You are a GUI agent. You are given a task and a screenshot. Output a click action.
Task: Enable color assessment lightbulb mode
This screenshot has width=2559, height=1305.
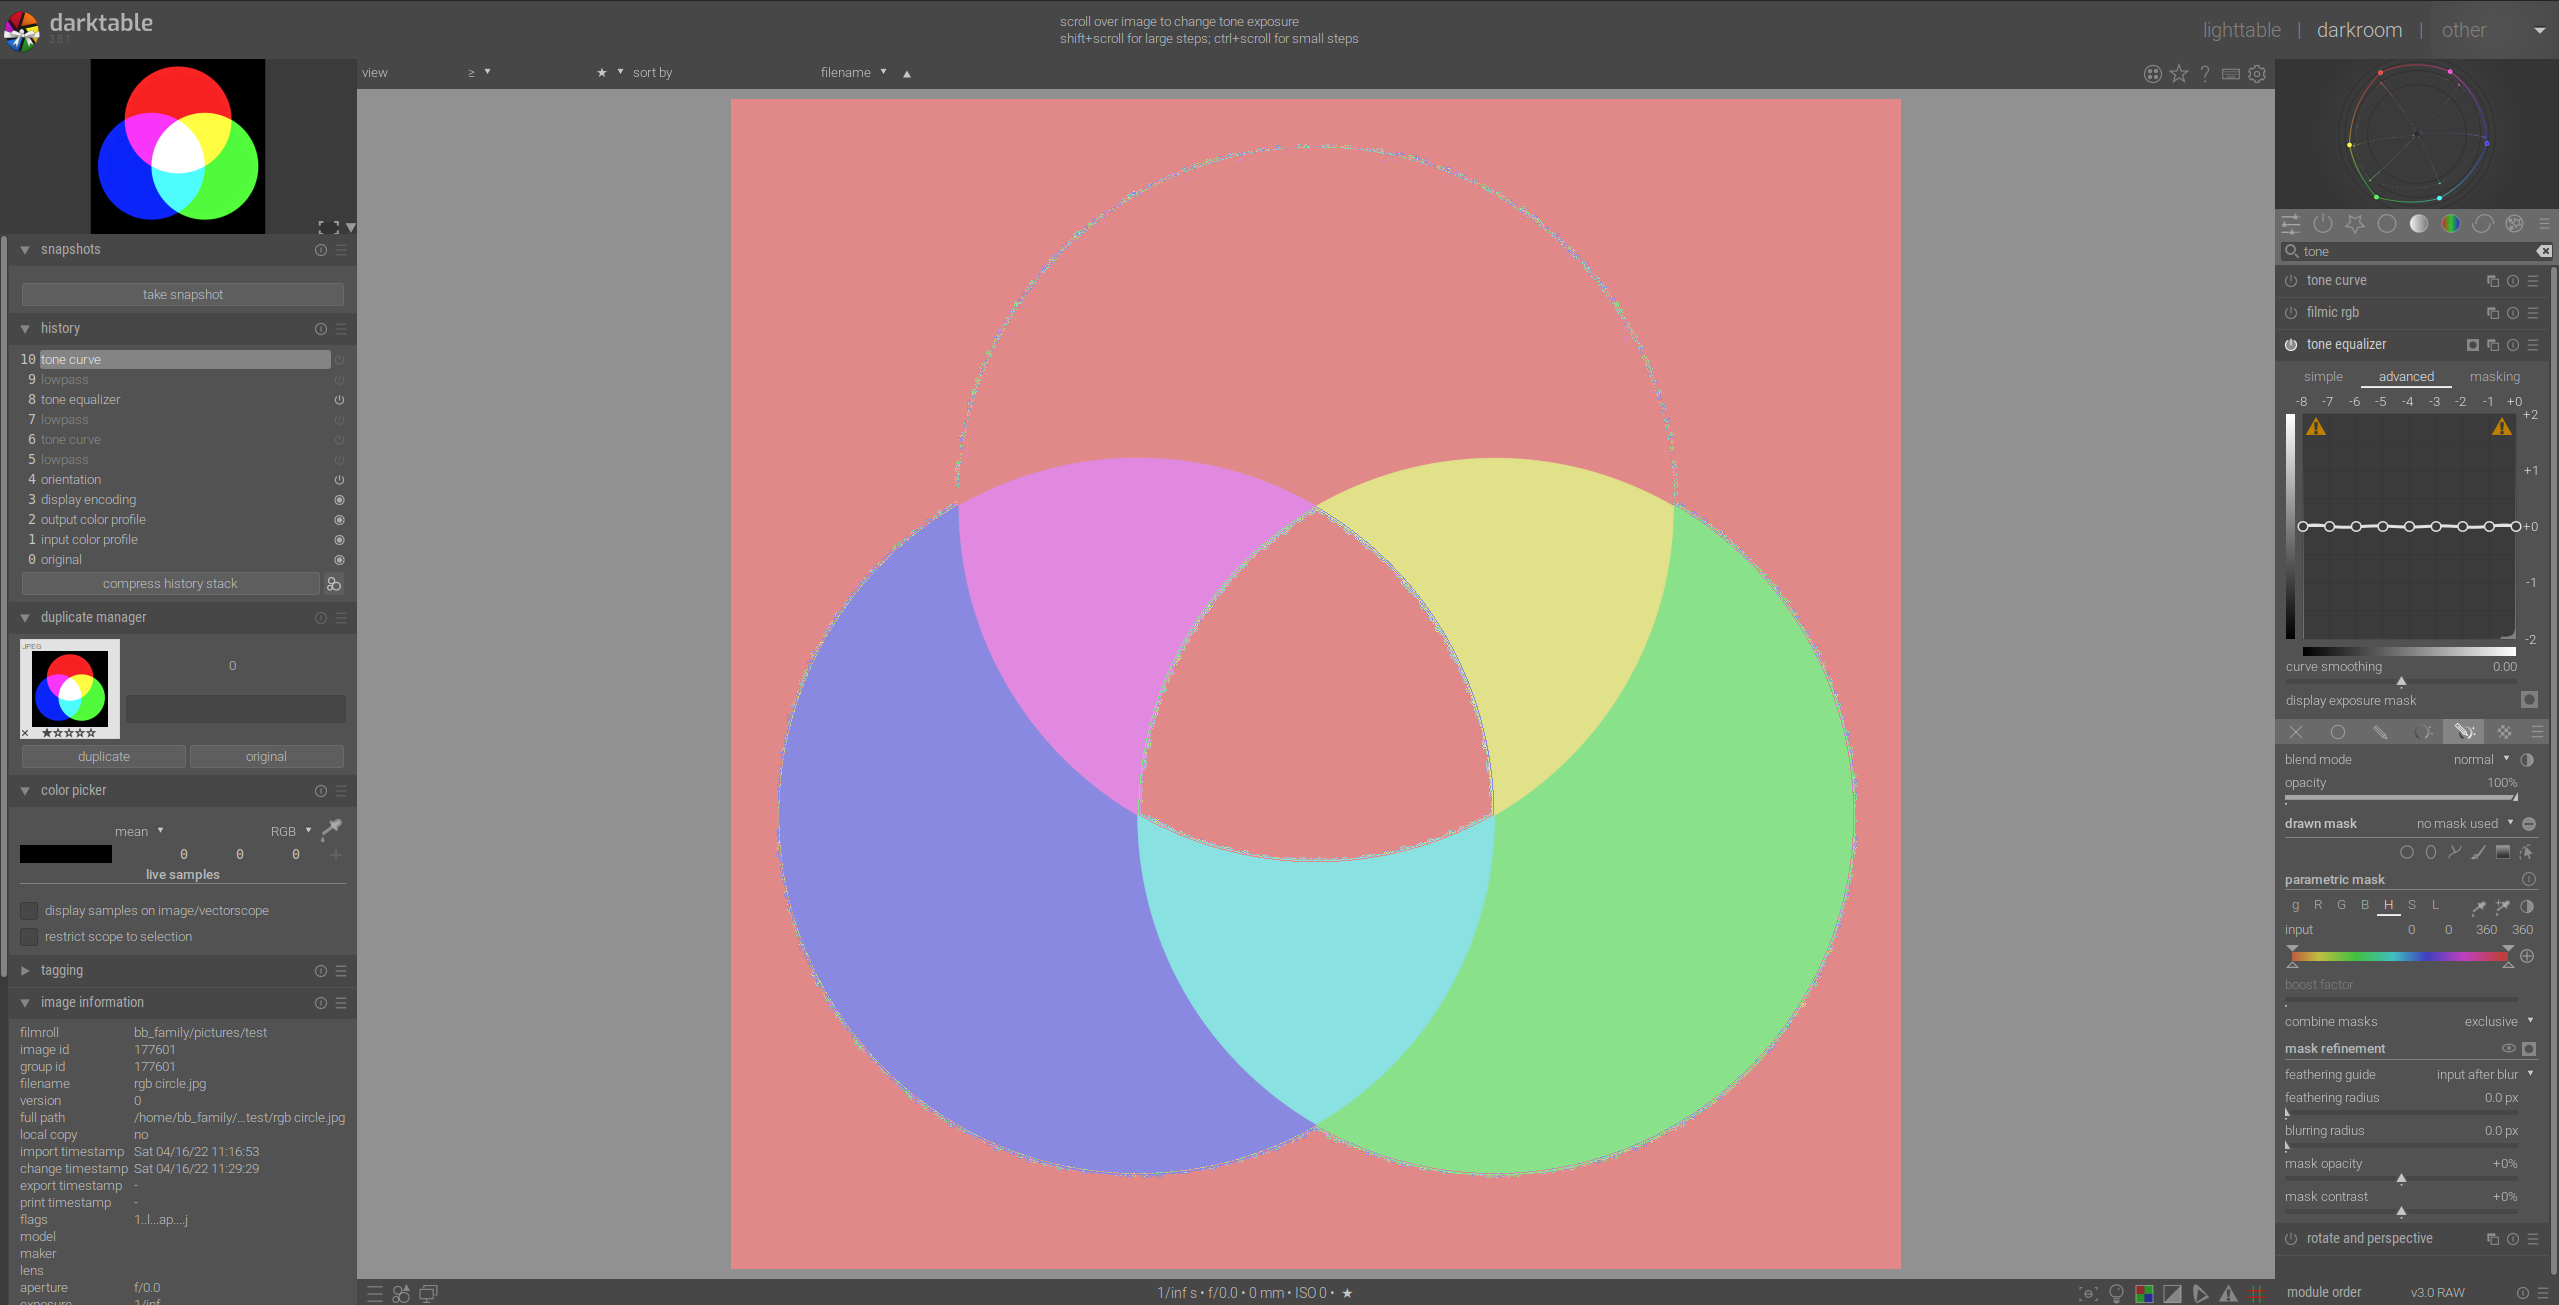(x=2116, y=1293)
